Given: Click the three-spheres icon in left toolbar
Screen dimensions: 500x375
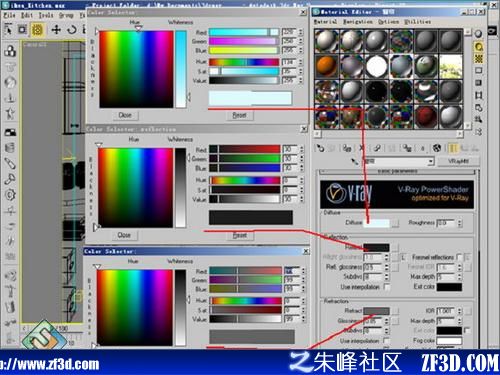Looking at the screenshot, I should pos(10,51).
